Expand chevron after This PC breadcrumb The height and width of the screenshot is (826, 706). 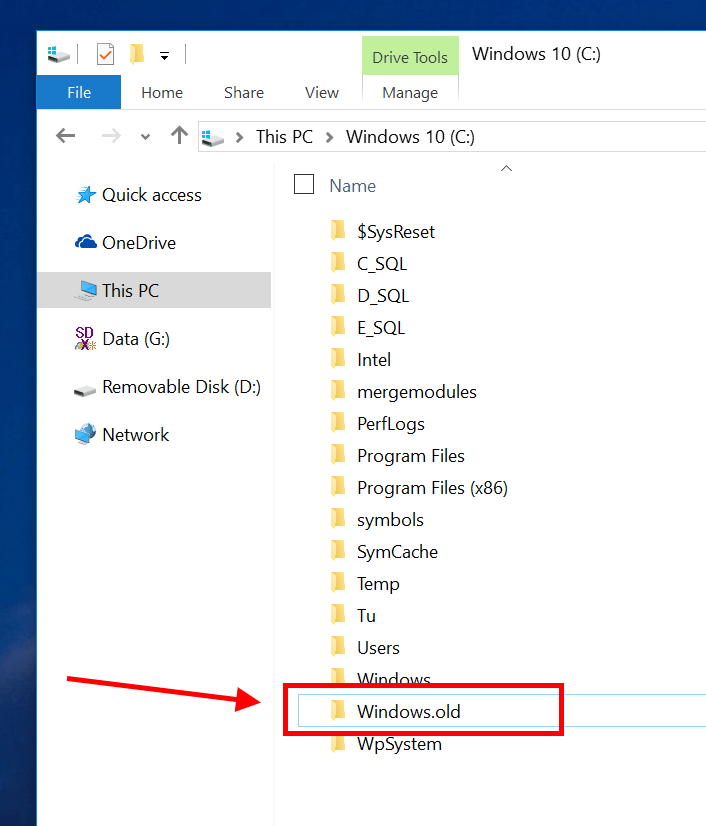[x=330, y=137]
